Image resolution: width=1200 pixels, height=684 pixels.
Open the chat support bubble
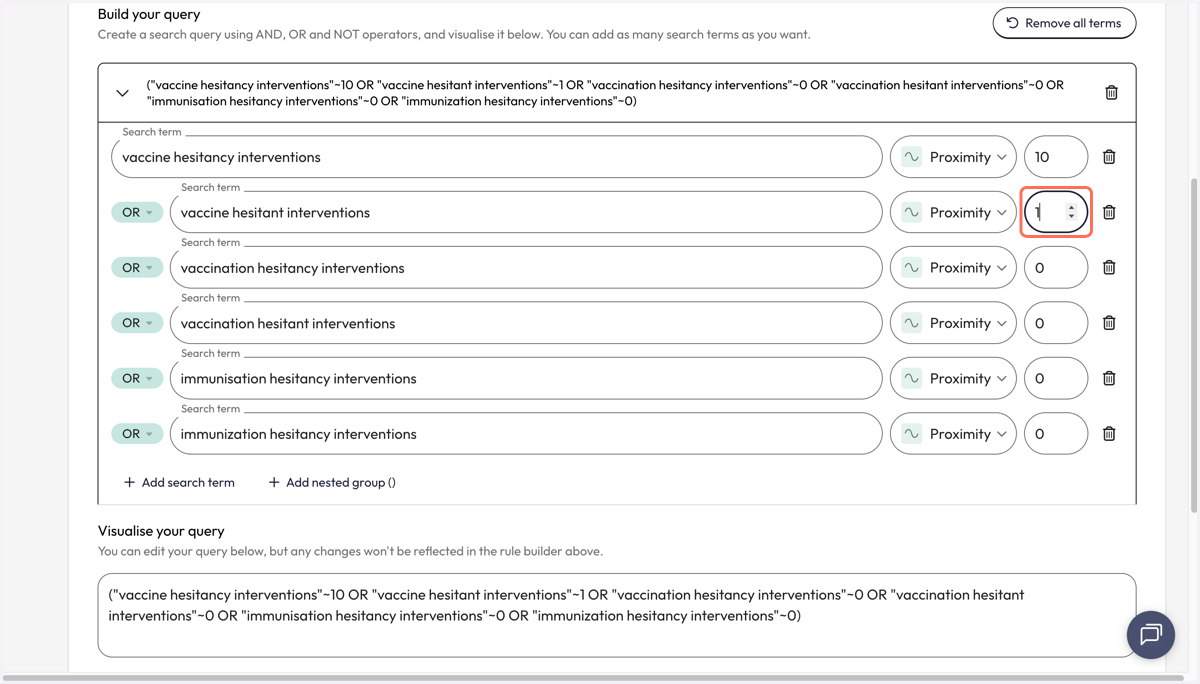click(1151, 634)
